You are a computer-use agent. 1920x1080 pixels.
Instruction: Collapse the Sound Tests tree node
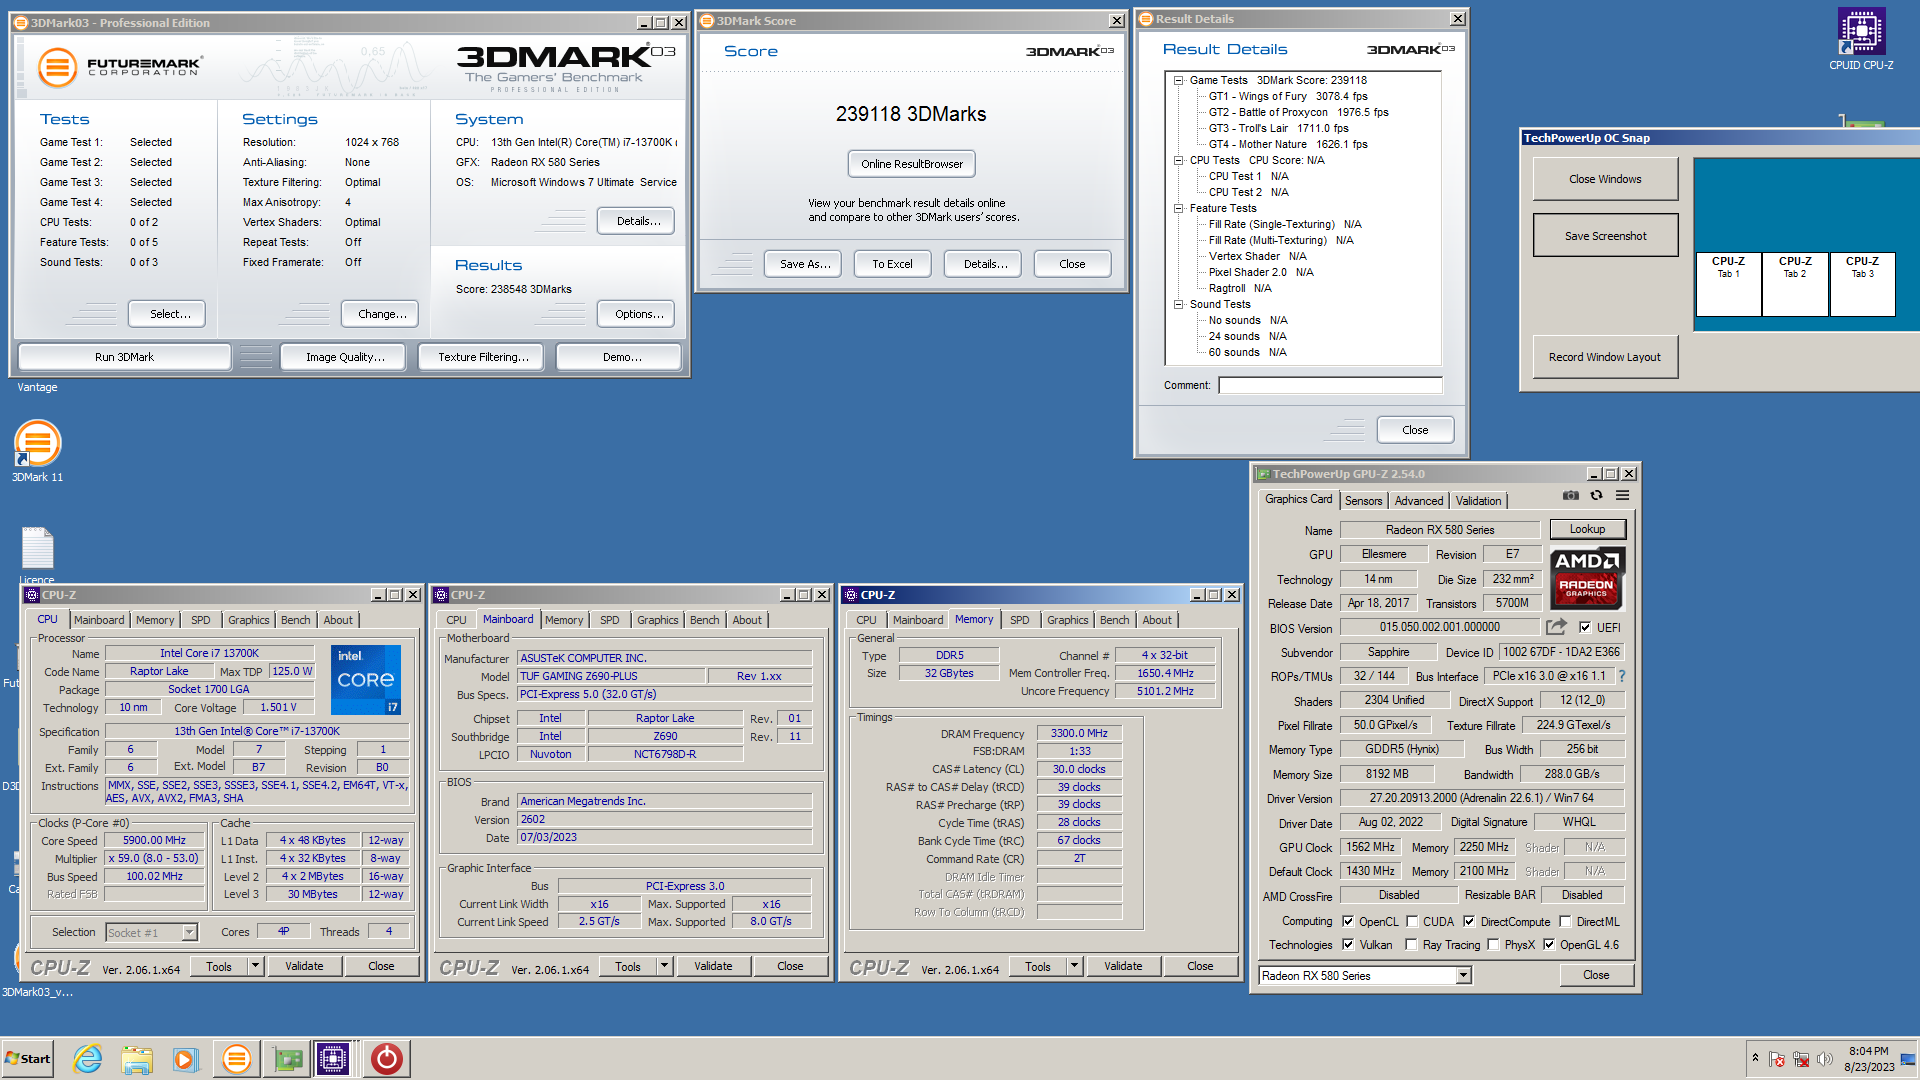point(1179,304)
